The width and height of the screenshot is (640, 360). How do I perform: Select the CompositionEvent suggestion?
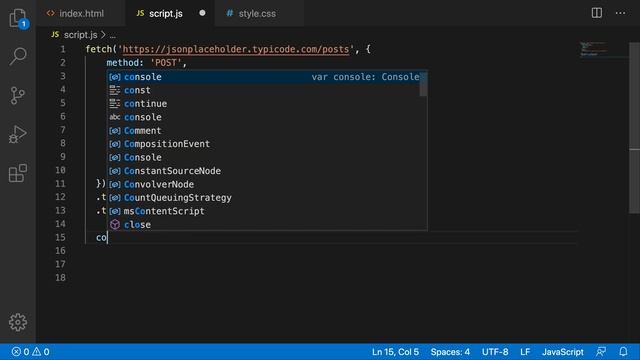point(264,144)
